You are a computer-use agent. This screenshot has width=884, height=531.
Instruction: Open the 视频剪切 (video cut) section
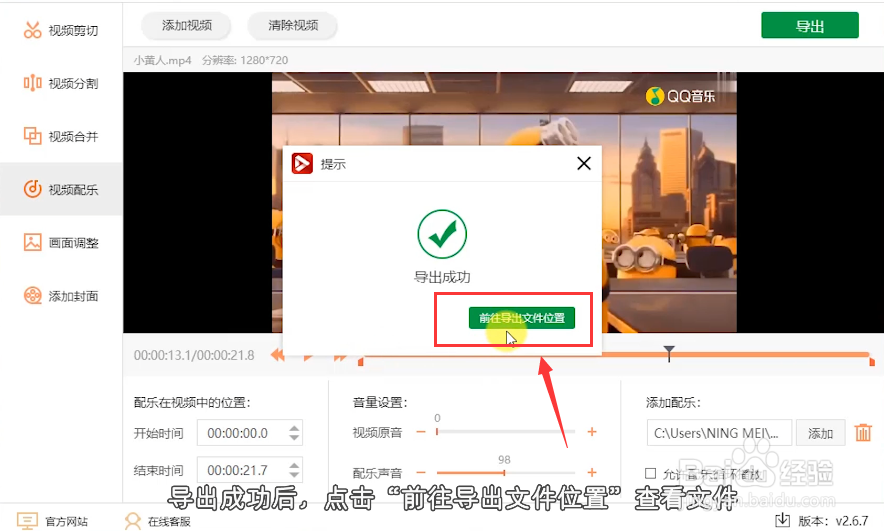coord(61,30)
